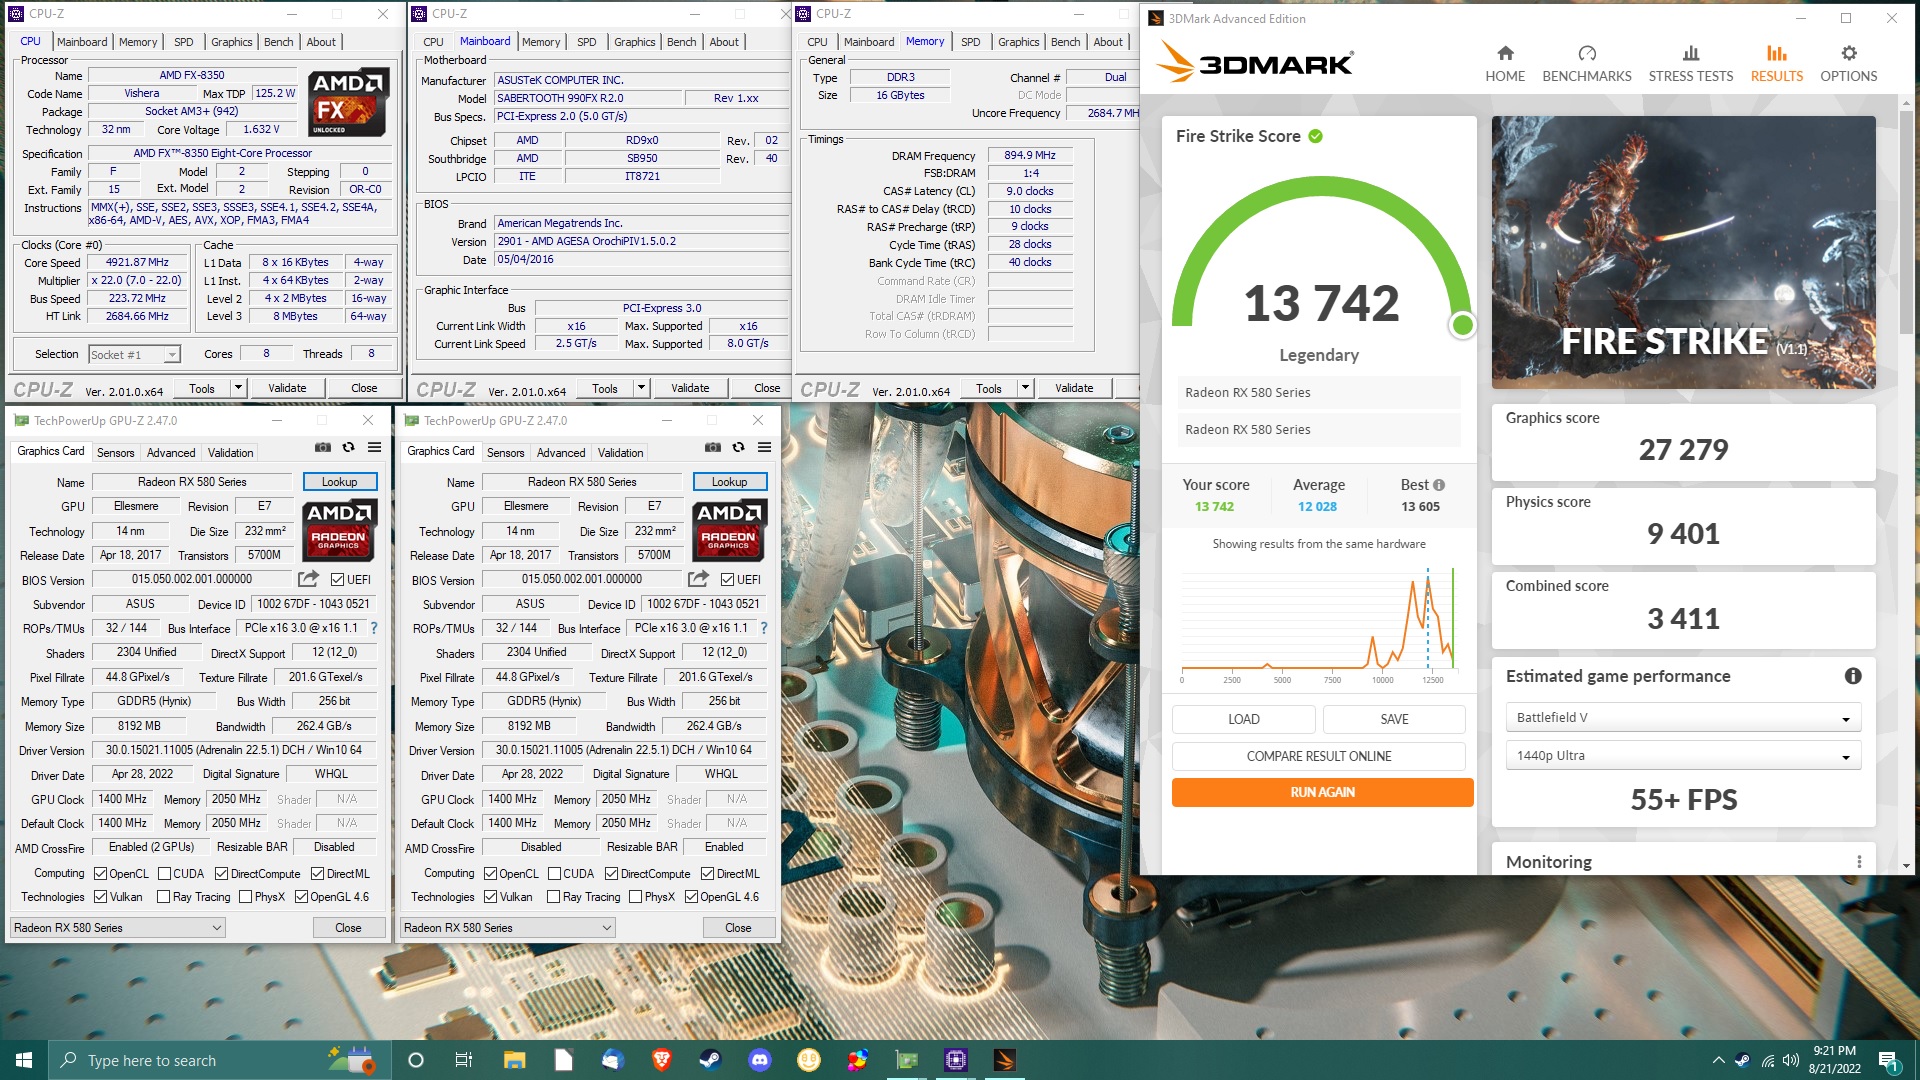This screenshot has height=1080, width=1920.
Task: Open Socket #1 selection dropdown in CPU-Z
Action: 134,354
